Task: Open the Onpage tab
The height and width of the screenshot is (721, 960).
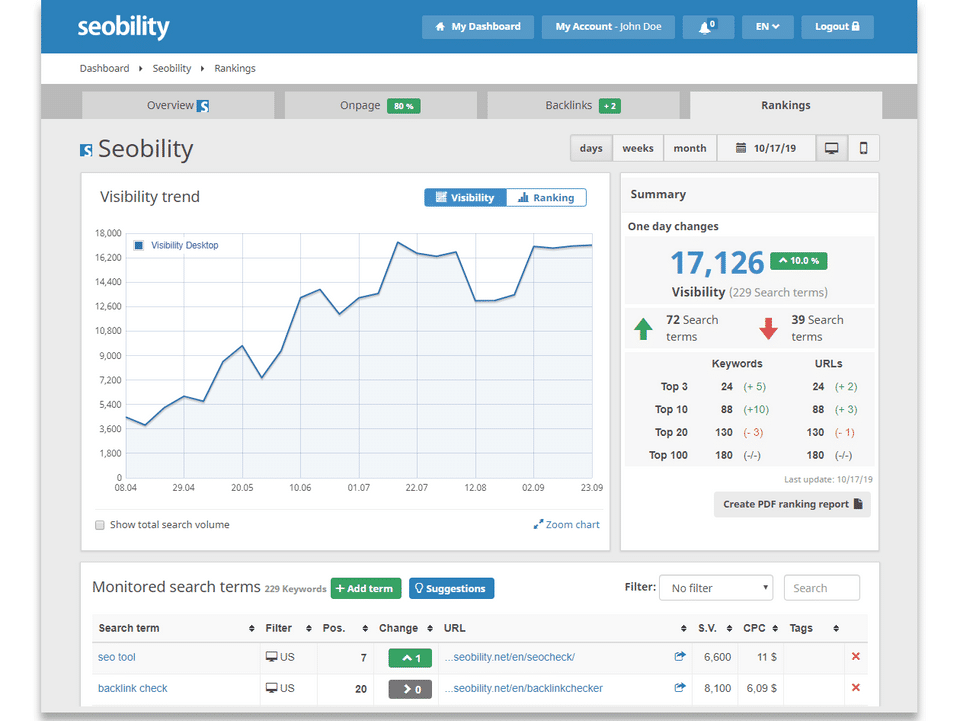Action: tap(381, 105)
